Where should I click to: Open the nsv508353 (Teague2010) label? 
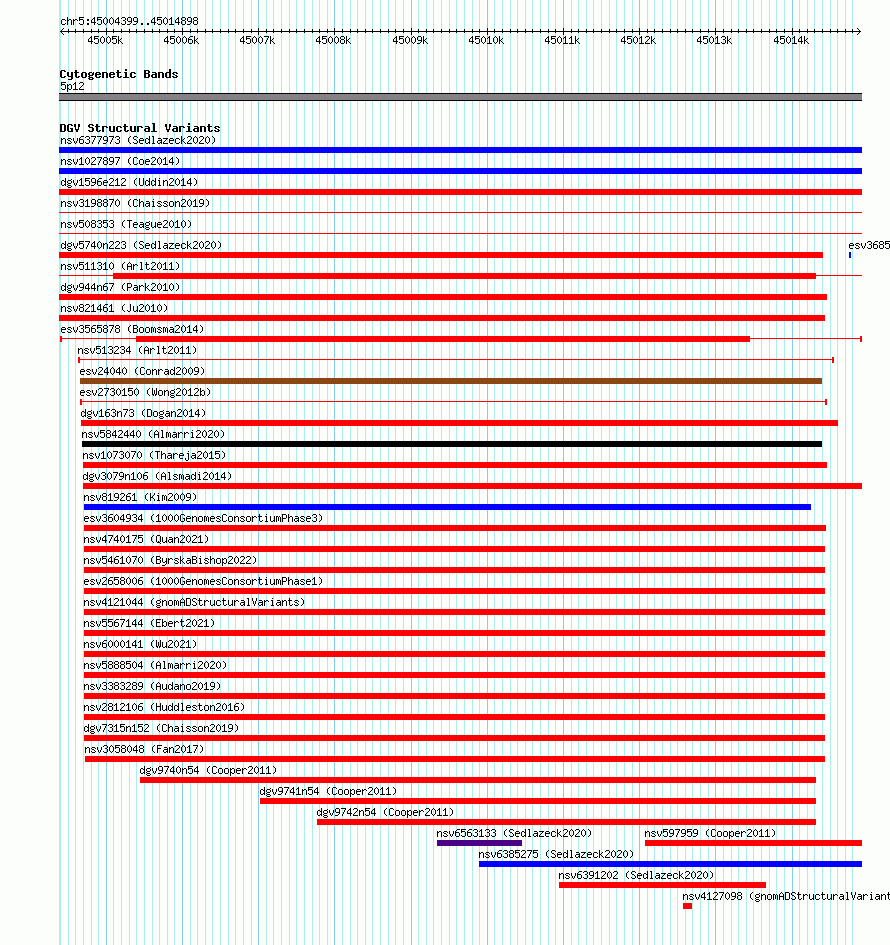(126, 224)
